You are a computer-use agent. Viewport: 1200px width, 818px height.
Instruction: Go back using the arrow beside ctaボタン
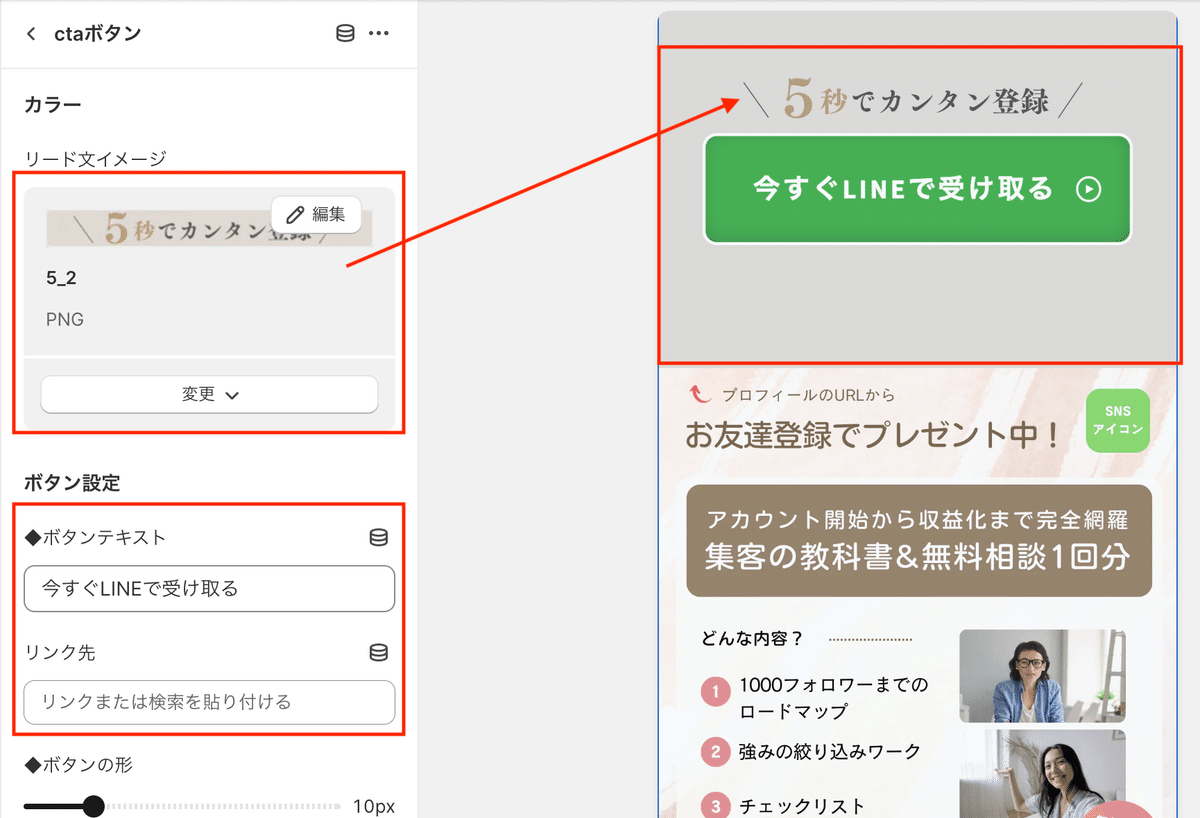31,34
